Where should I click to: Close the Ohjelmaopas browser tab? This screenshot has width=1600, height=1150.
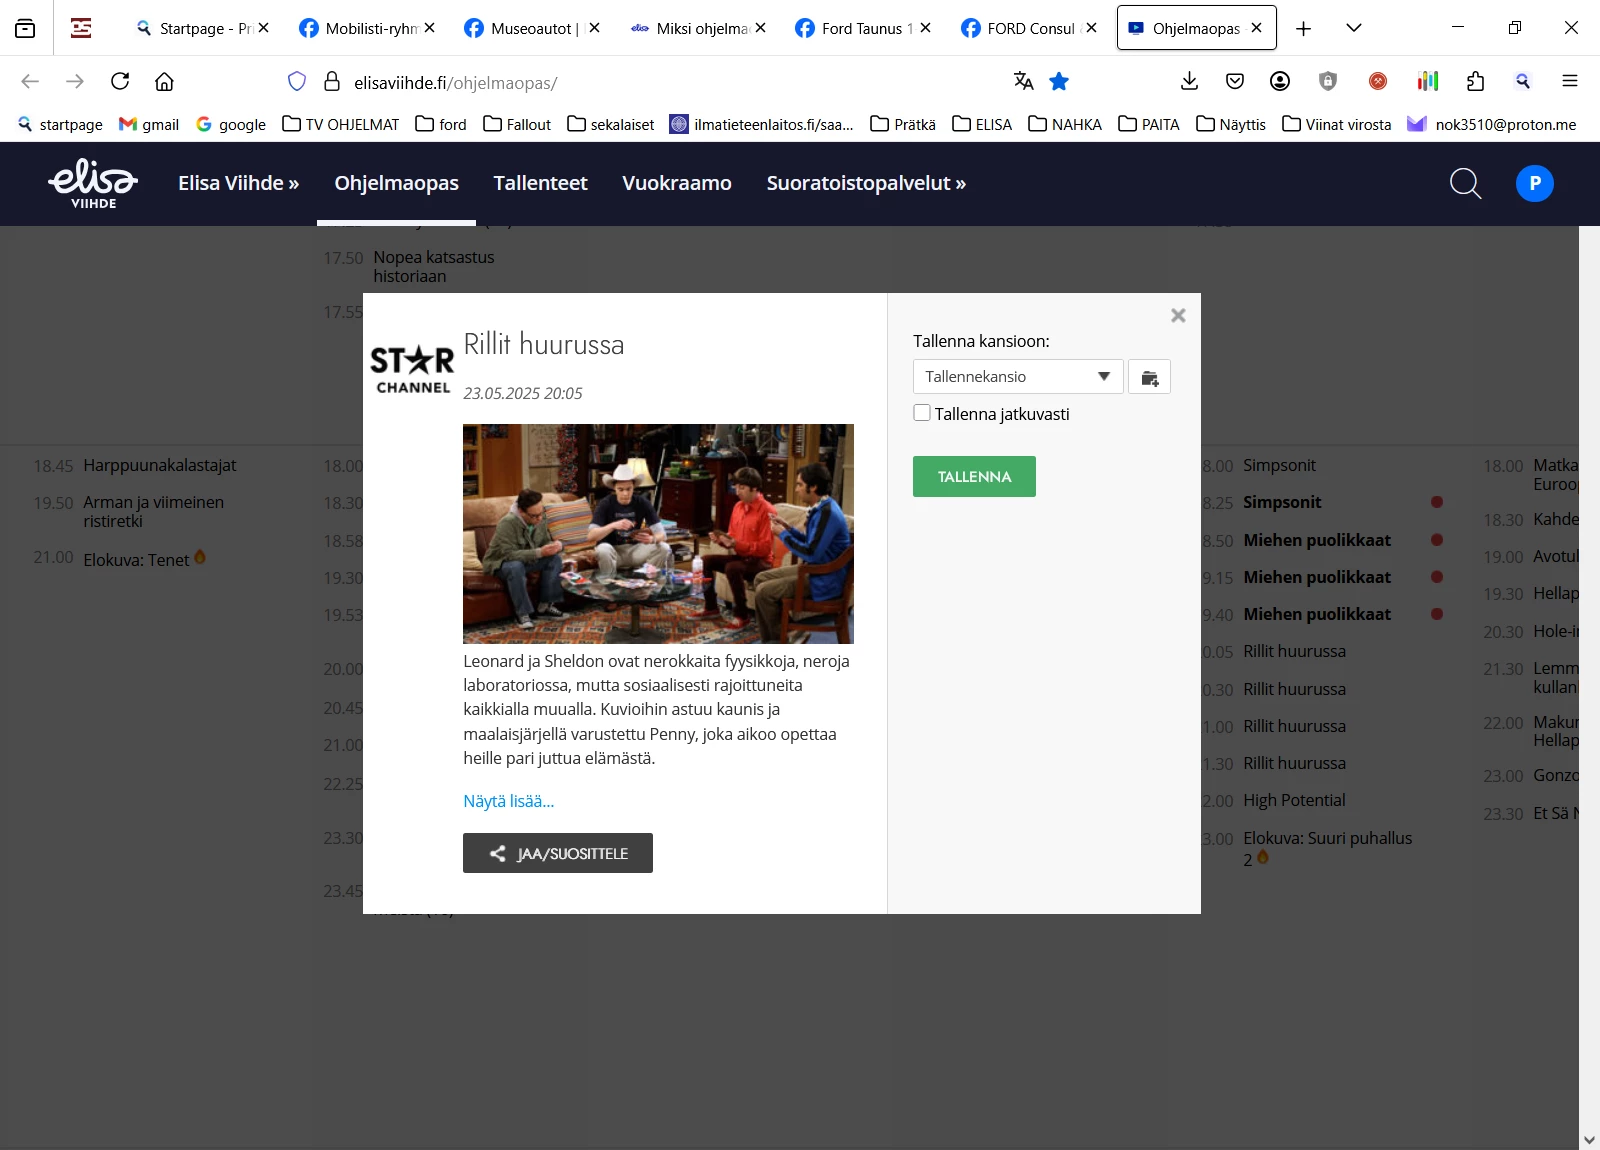(x=1256, y=28)
